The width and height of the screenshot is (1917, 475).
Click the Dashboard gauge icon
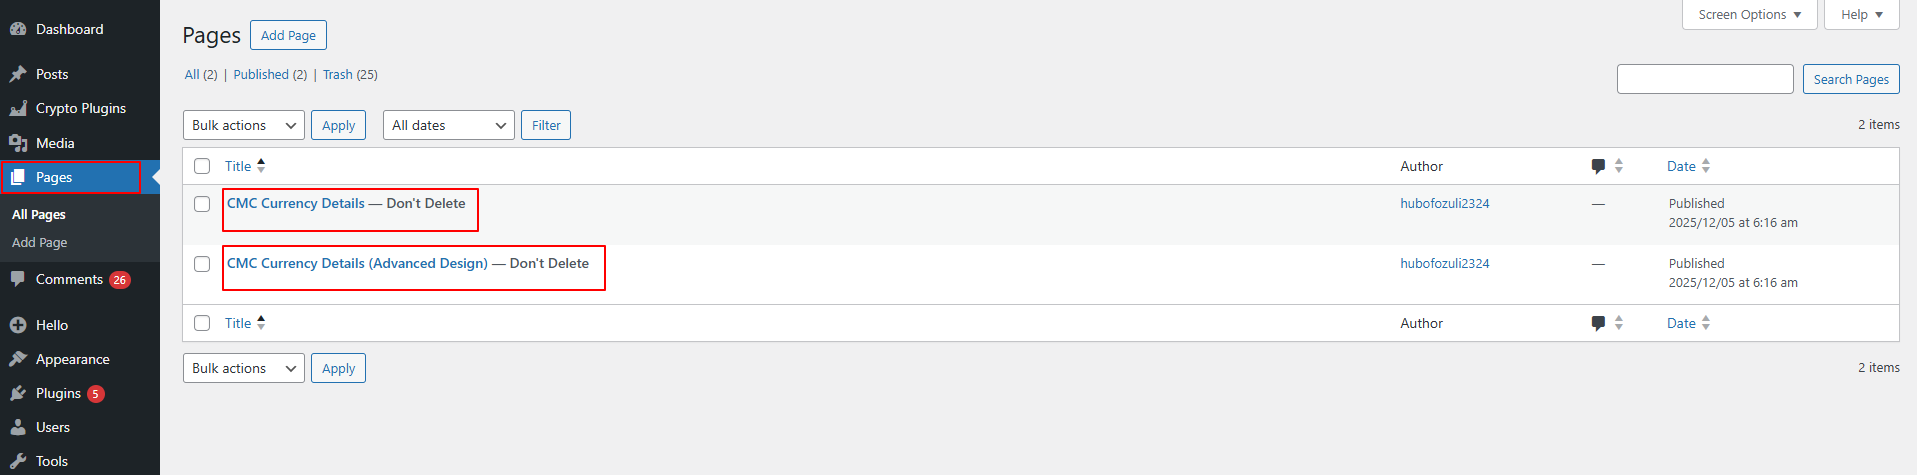[18, 29]
